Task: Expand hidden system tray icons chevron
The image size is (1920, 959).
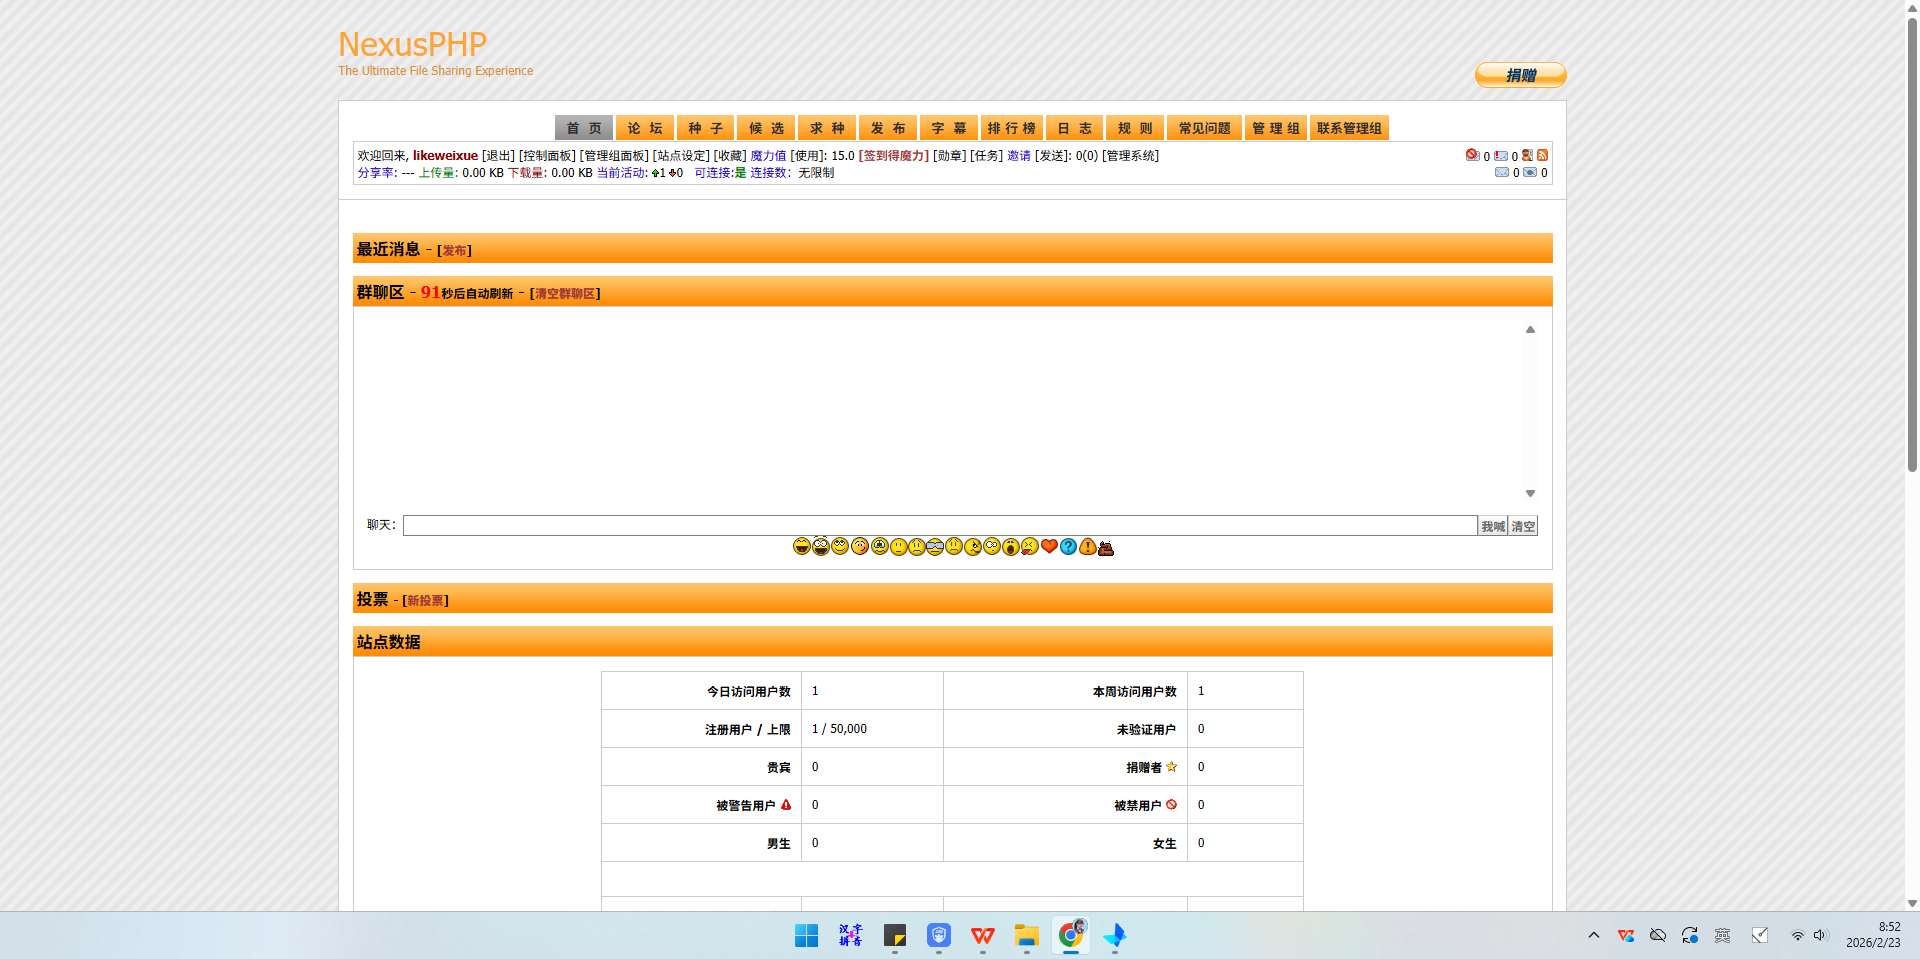Action: tap(1594, 935)
